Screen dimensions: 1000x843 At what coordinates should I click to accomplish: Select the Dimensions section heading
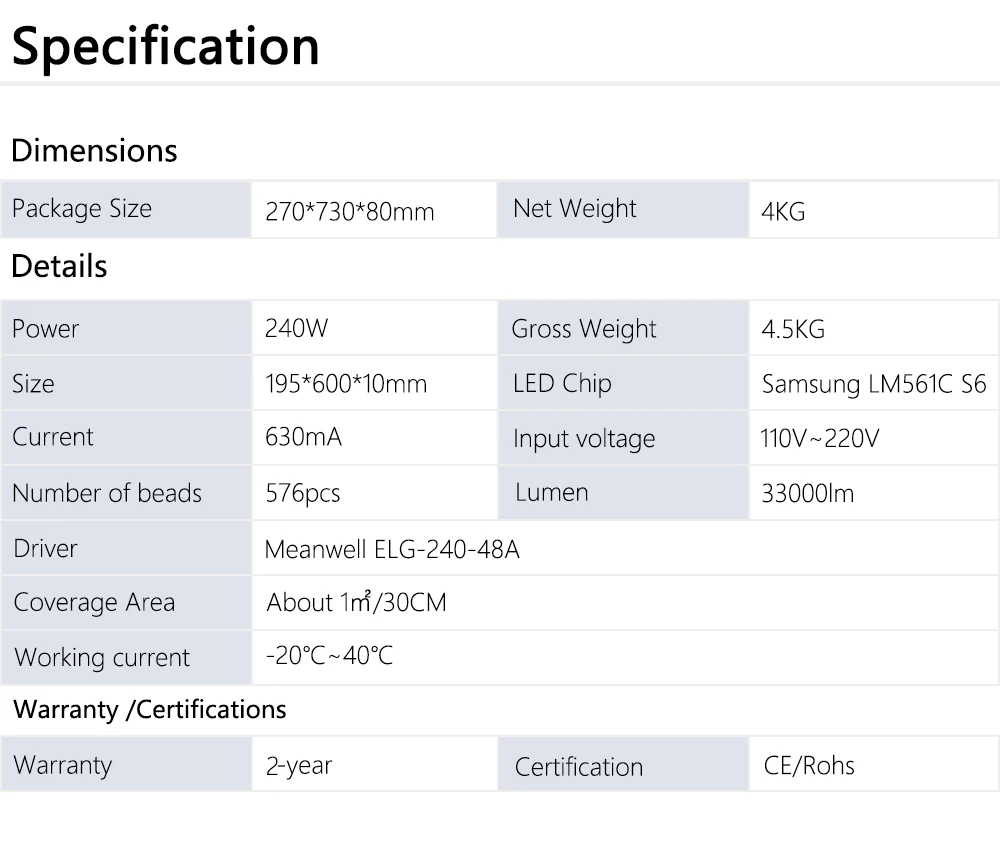pos(94,151)
